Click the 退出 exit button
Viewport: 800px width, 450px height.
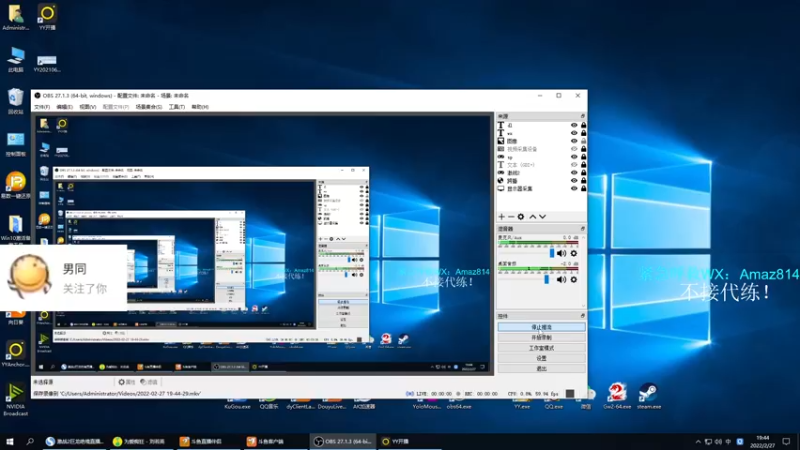pyautogui.click(x=541, y=368)
